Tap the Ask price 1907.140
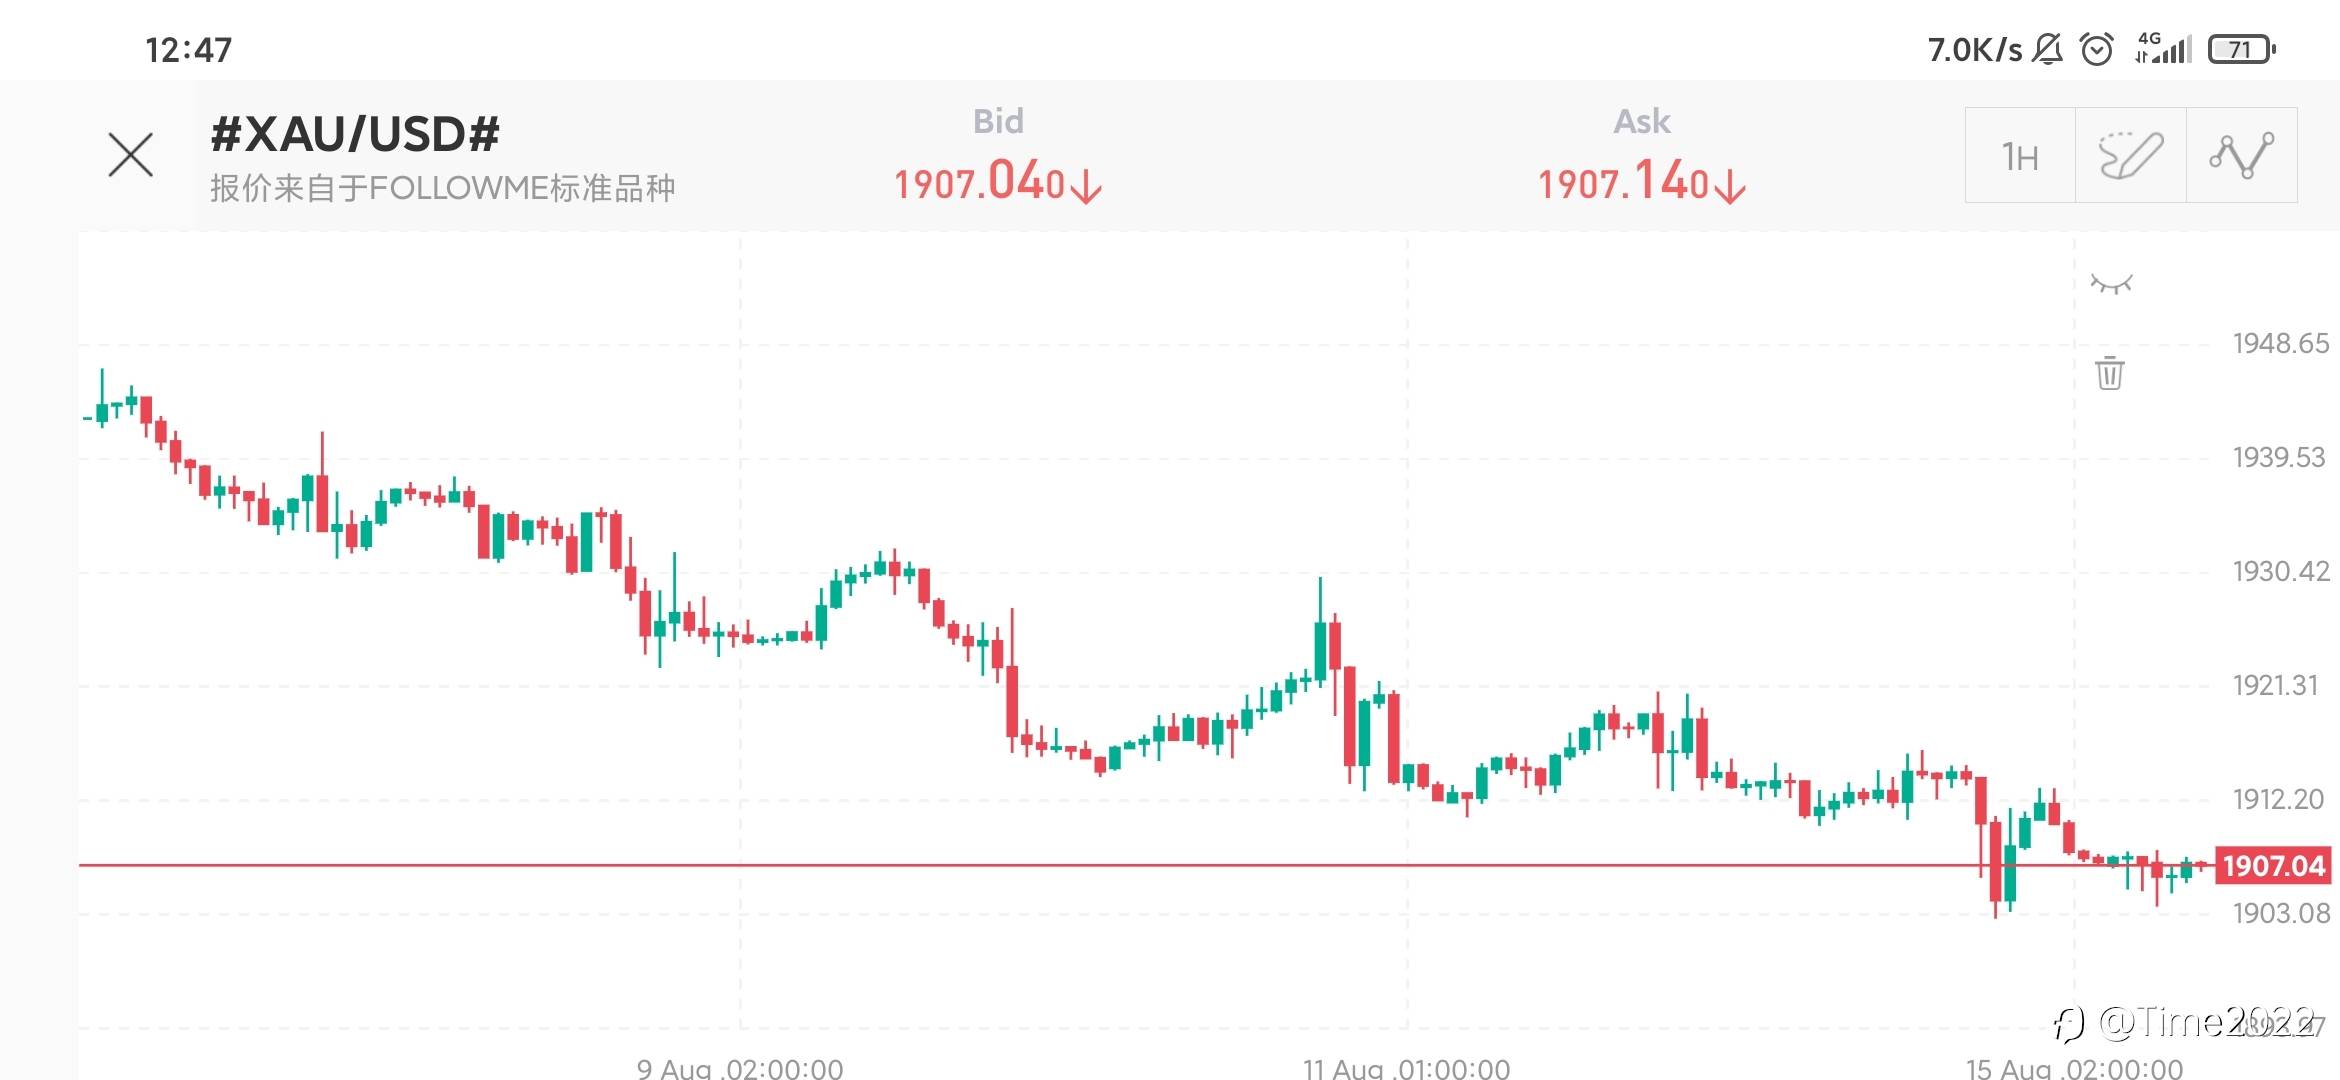 tap(1641, 183)
